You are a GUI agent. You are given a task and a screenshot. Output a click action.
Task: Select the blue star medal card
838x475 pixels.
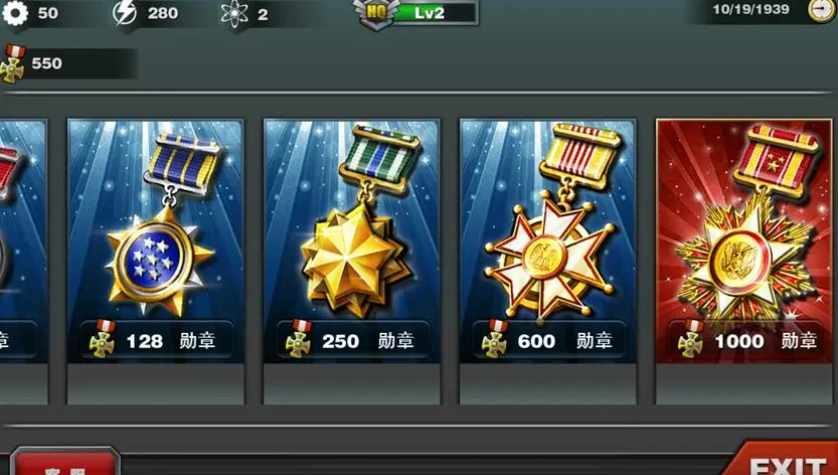coord(156,240)
